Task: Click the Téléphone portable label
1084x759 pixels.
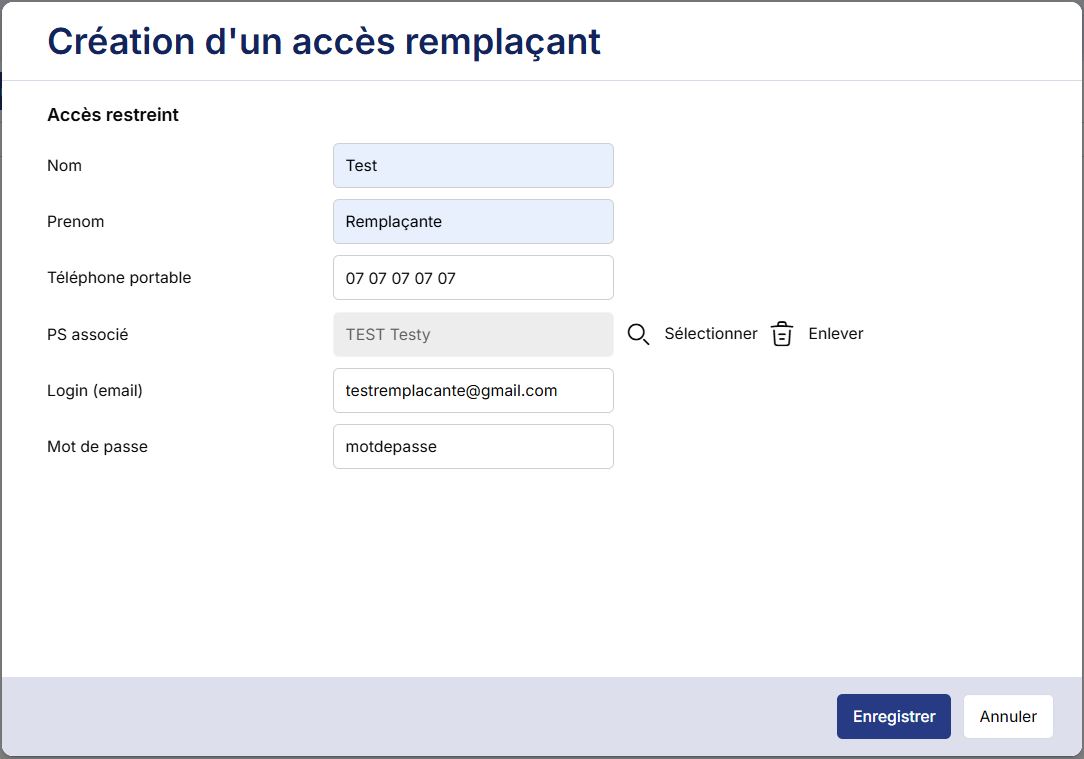Action: [x=119, y=278]
